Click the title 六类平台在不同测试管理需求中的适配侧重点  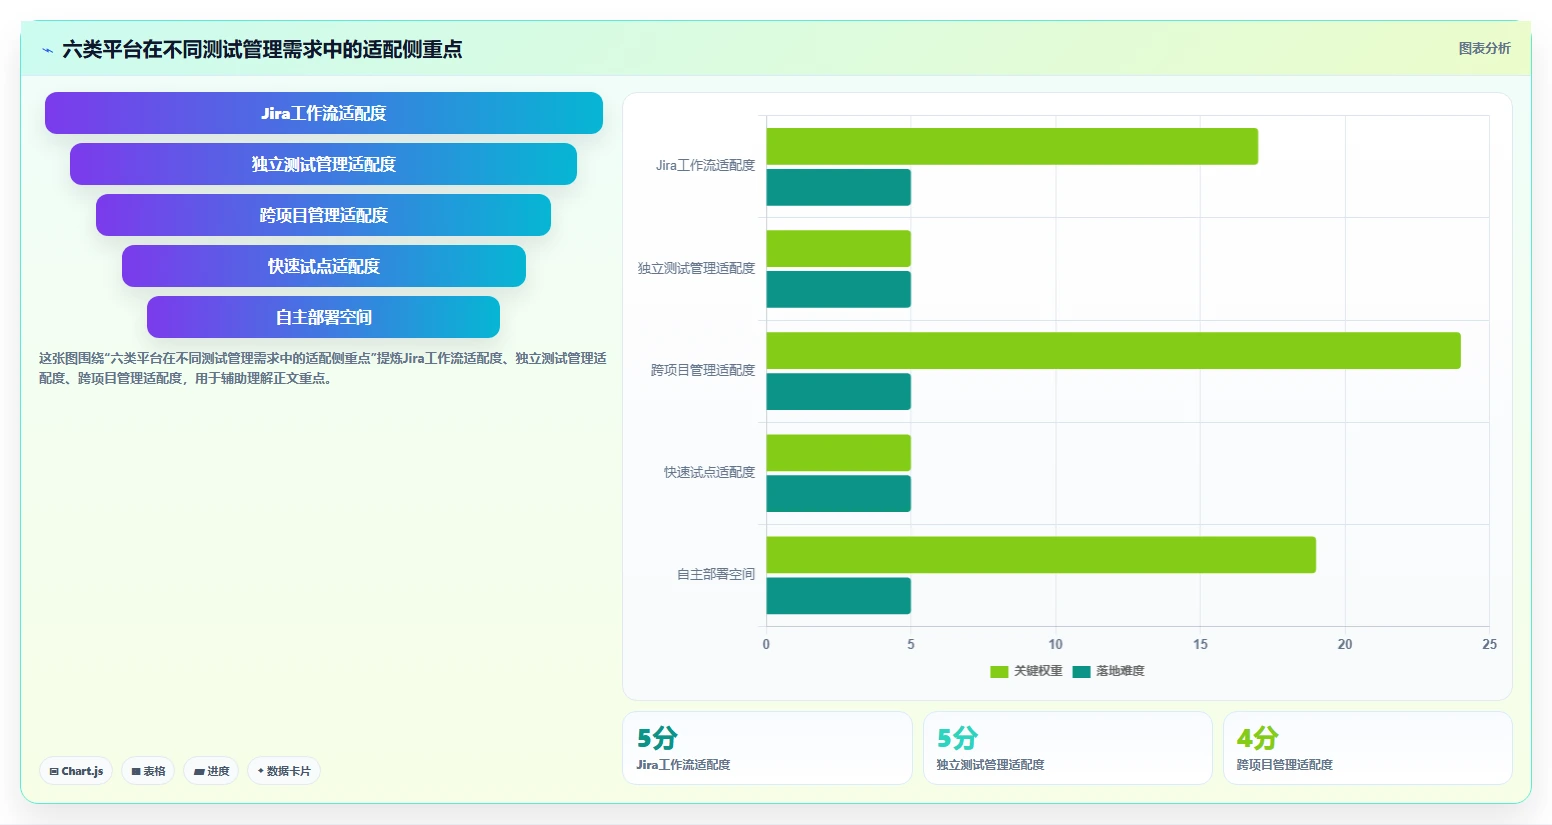262,49
